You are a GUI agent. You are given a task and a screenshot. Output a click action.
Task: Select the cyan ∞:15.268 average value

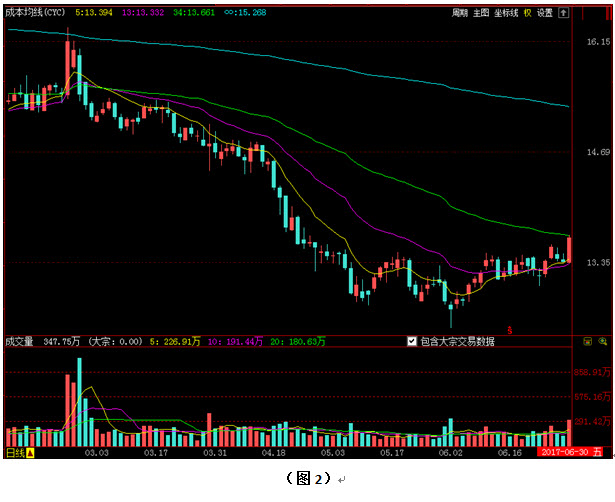coord(244,14)
